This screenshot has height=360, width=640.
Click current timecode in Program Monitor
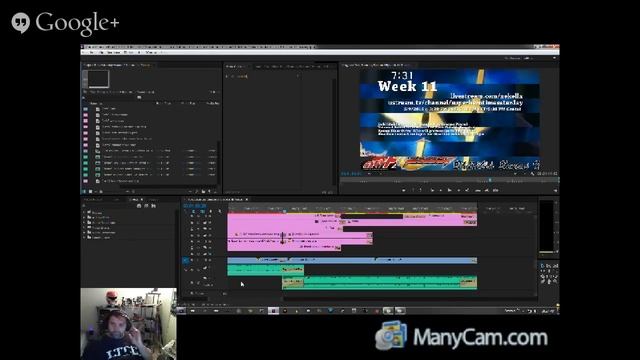[x=352, y=174]
